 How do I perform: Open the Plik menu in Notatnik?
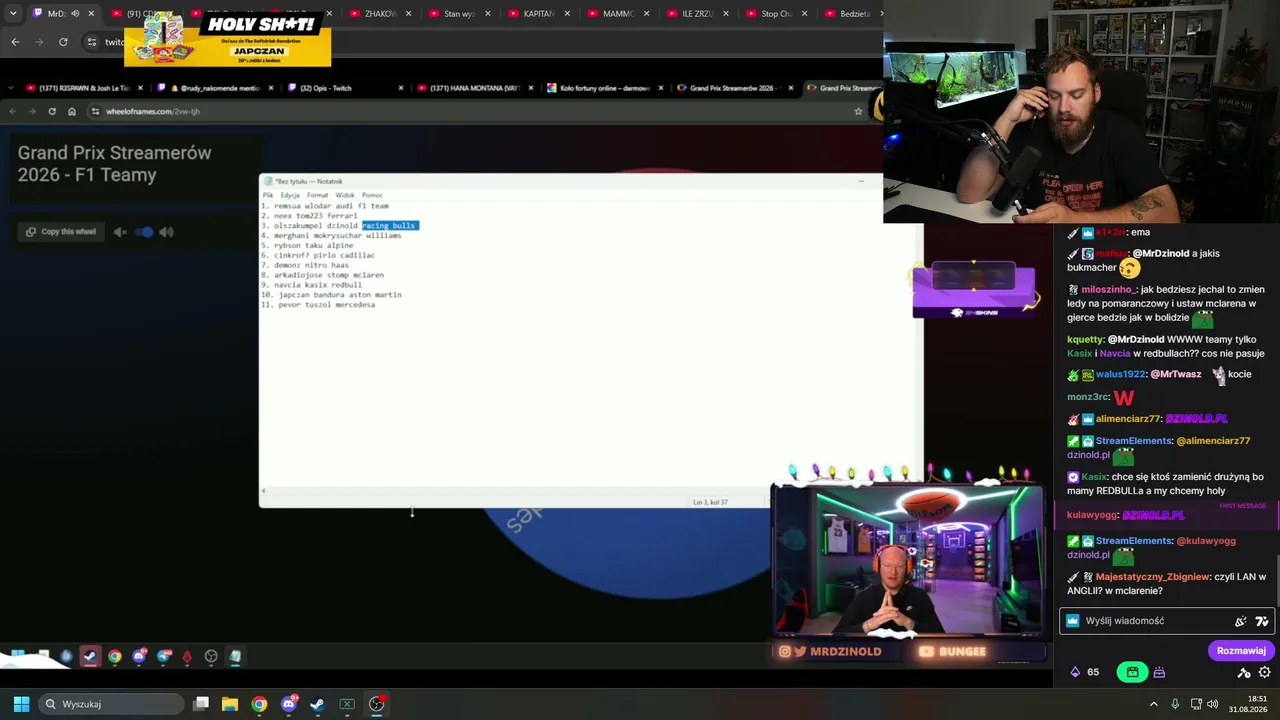[267, 195]
